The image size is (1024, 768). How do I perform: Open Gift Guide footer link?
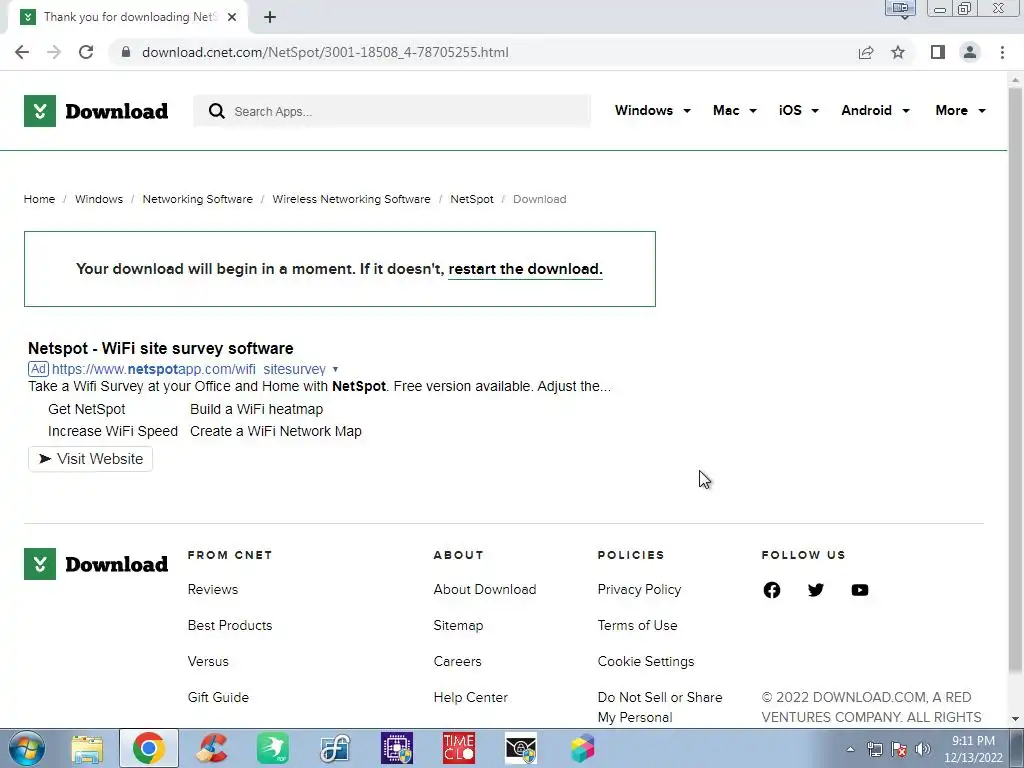point(218,697)
